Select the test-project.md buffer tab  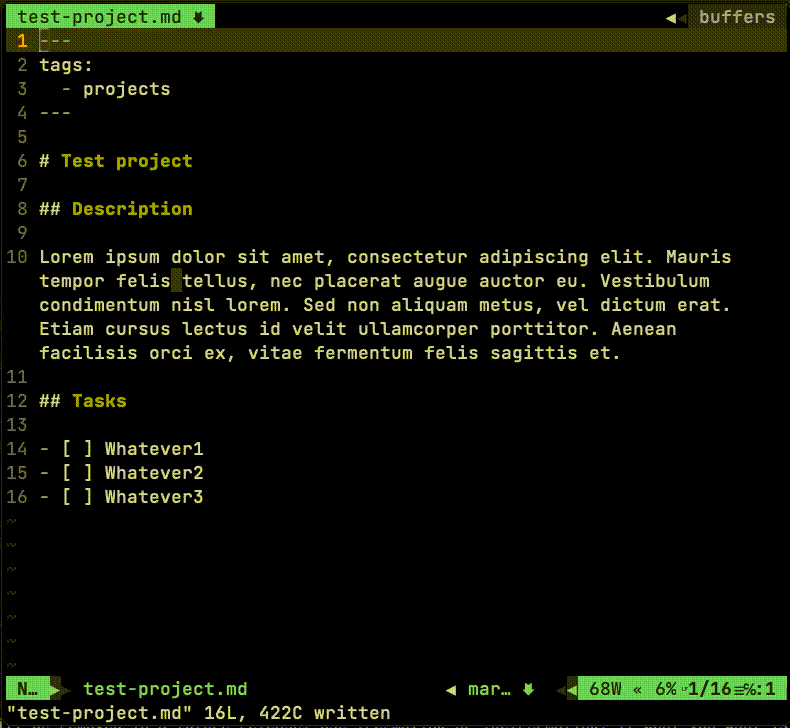point(110,17)
